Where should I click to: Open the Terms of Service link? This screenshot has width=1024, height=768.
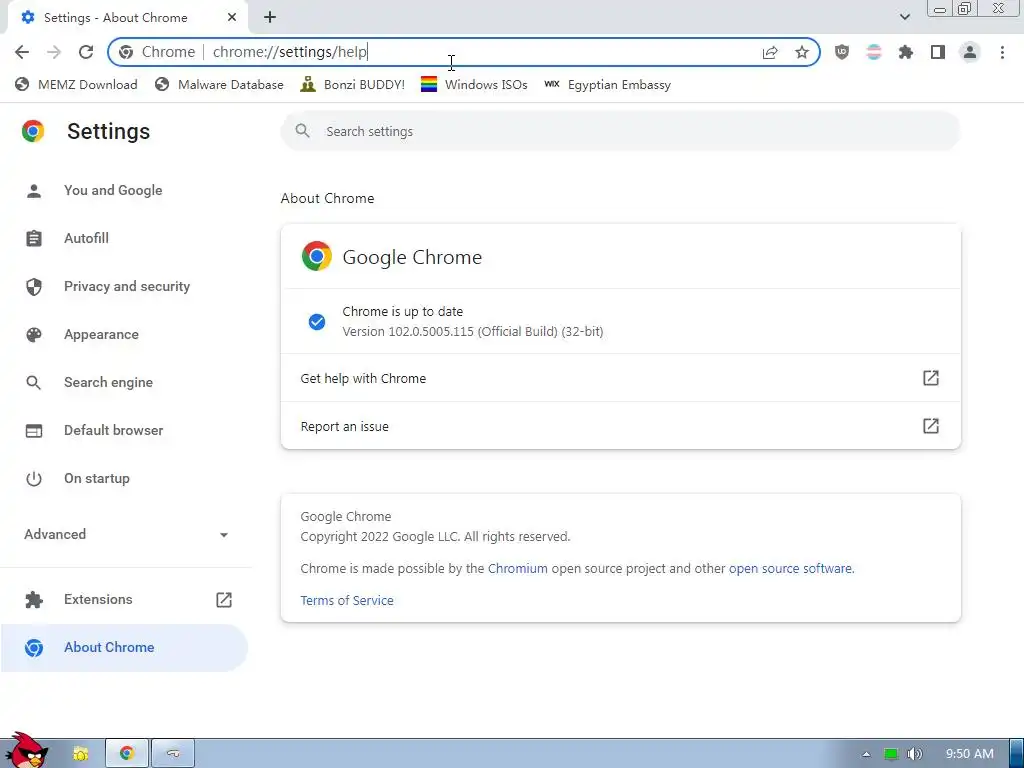(x=347, y=601)
